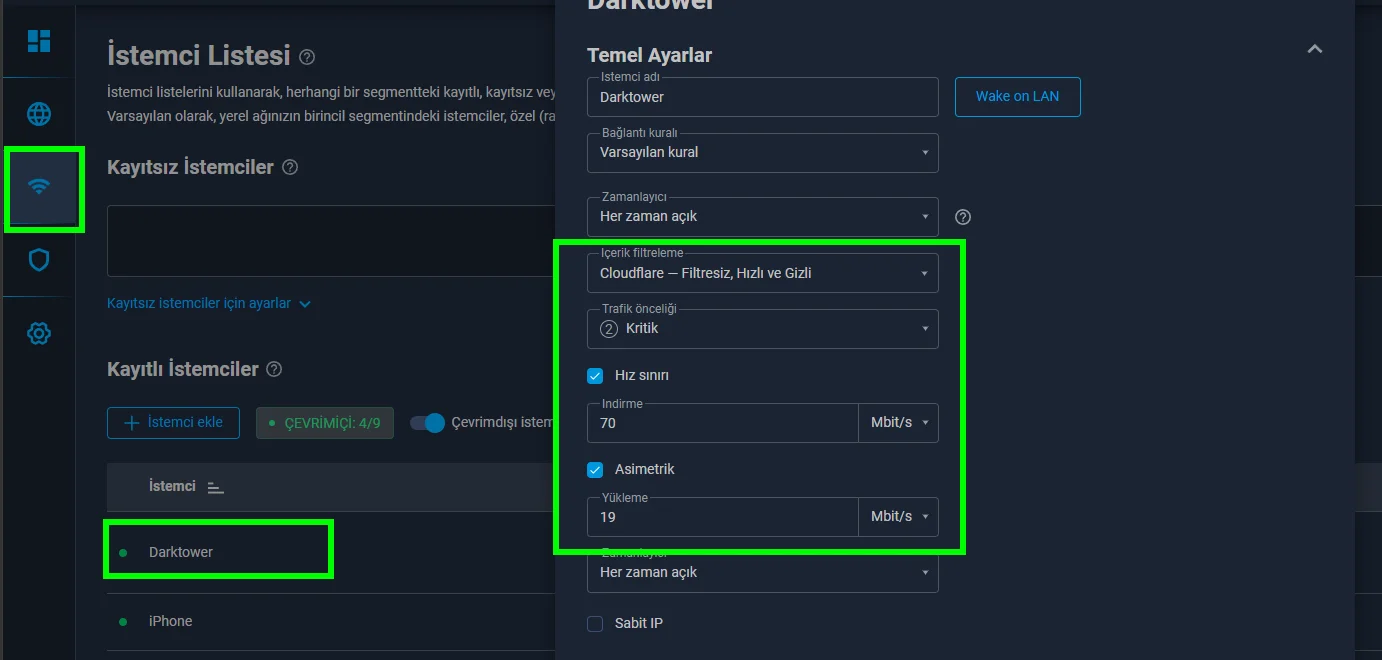This screenshot has width=1382, height=660.
Task: Open the İçerik filtreleme Cloudflare dropdown
Action: (x=763, y=273)
